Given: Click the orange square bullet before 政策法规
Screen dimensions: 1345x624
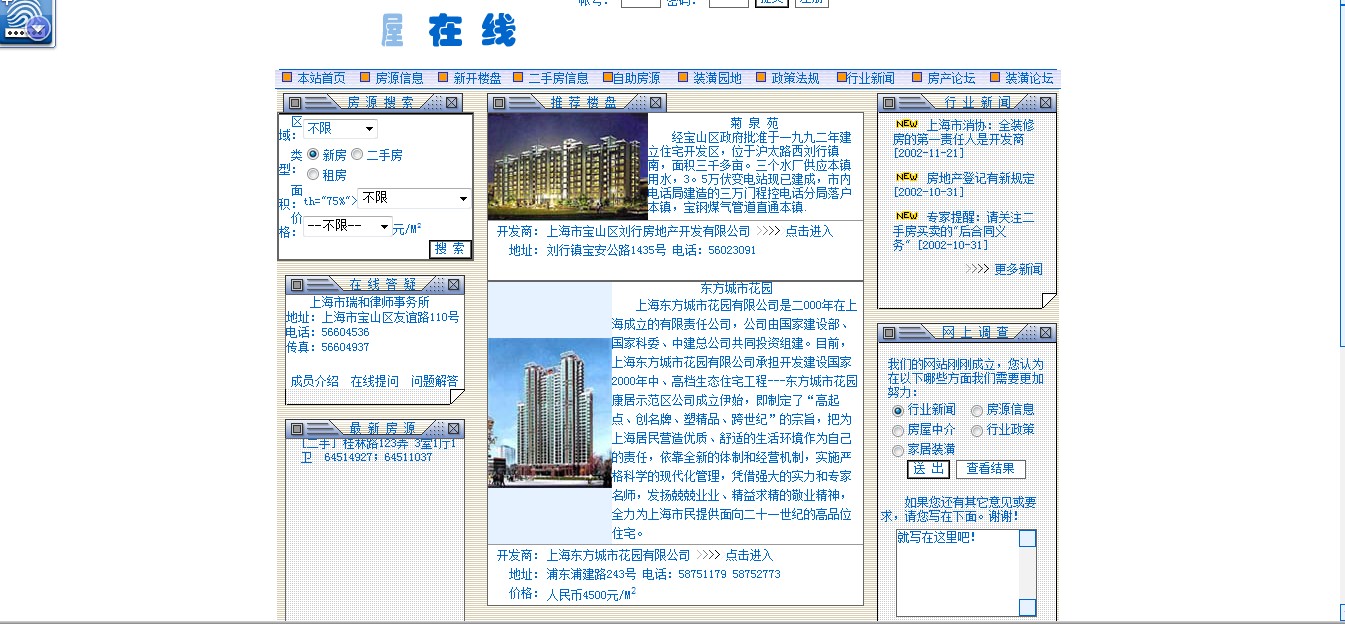Looking at the screenshot, I should pyautogui.click(x=761, y=77).
